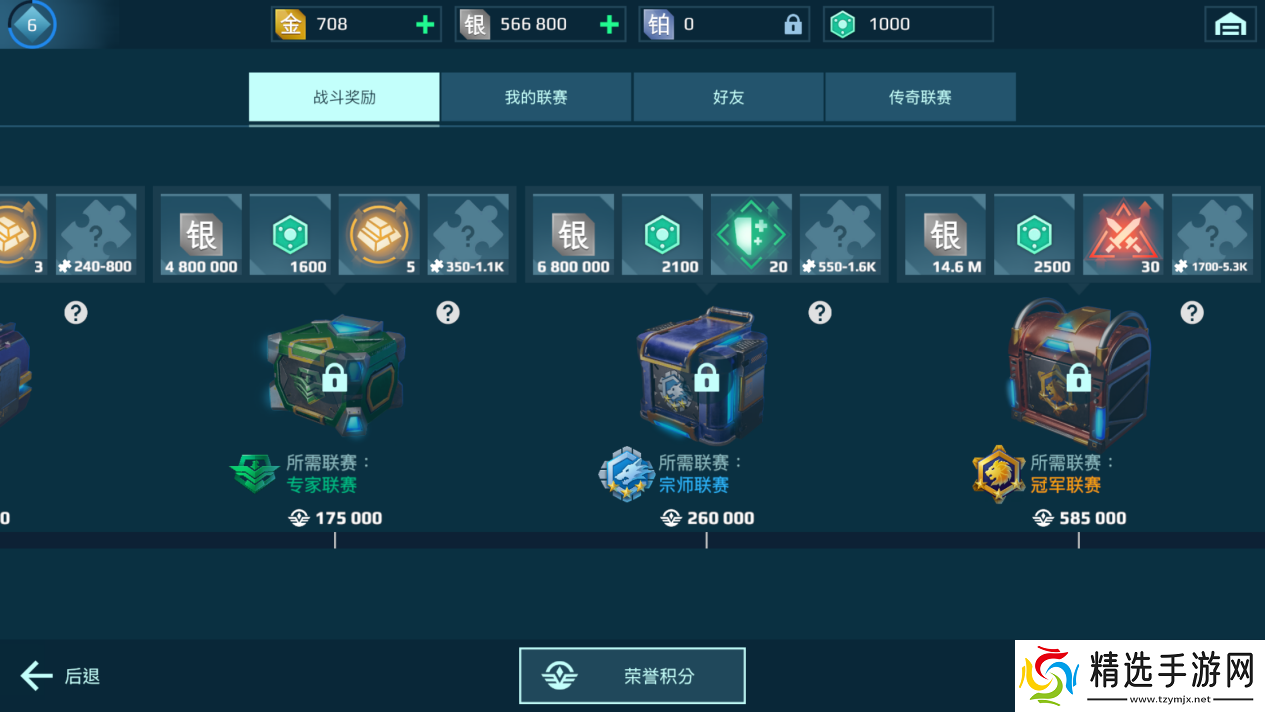Tap the green plus next to silver 566 800
Viewport: 1265px width, 712px height.
609,25
